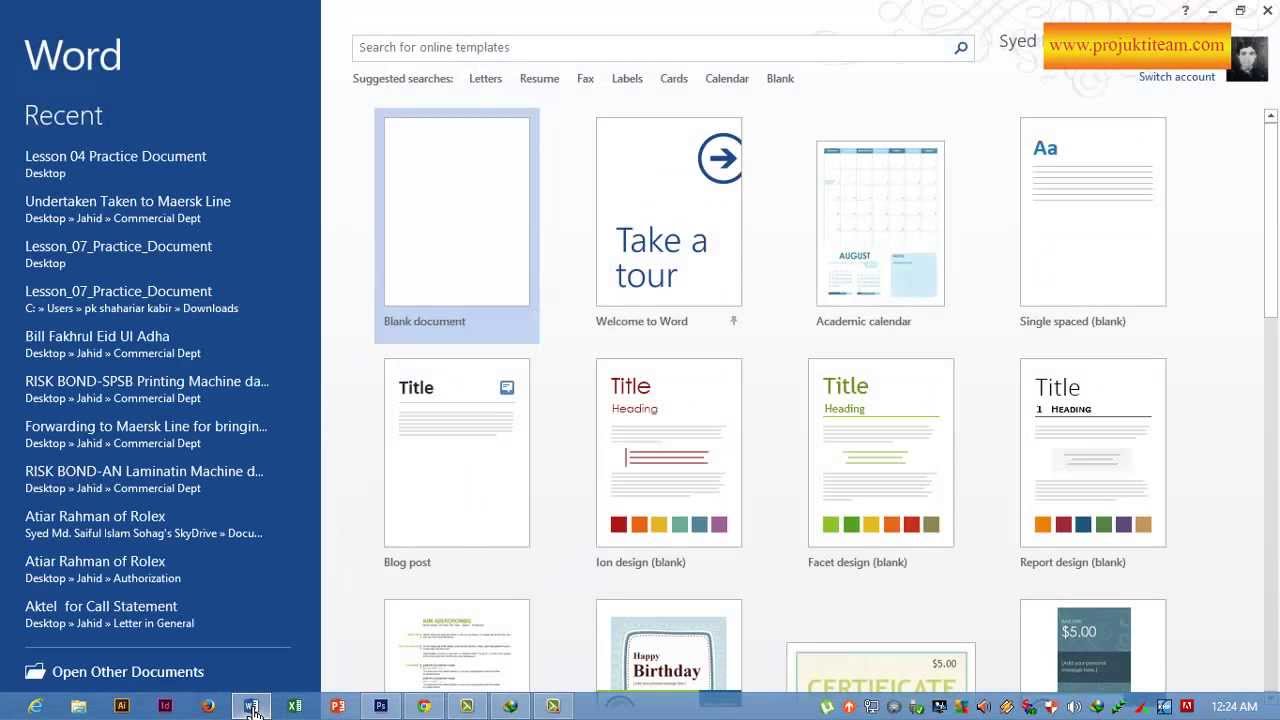This screenshot has width=1280, height=720.
Task: Open recent file Bill Fakhrul Eid Ul Adha
Action: (x=97, y=337)
